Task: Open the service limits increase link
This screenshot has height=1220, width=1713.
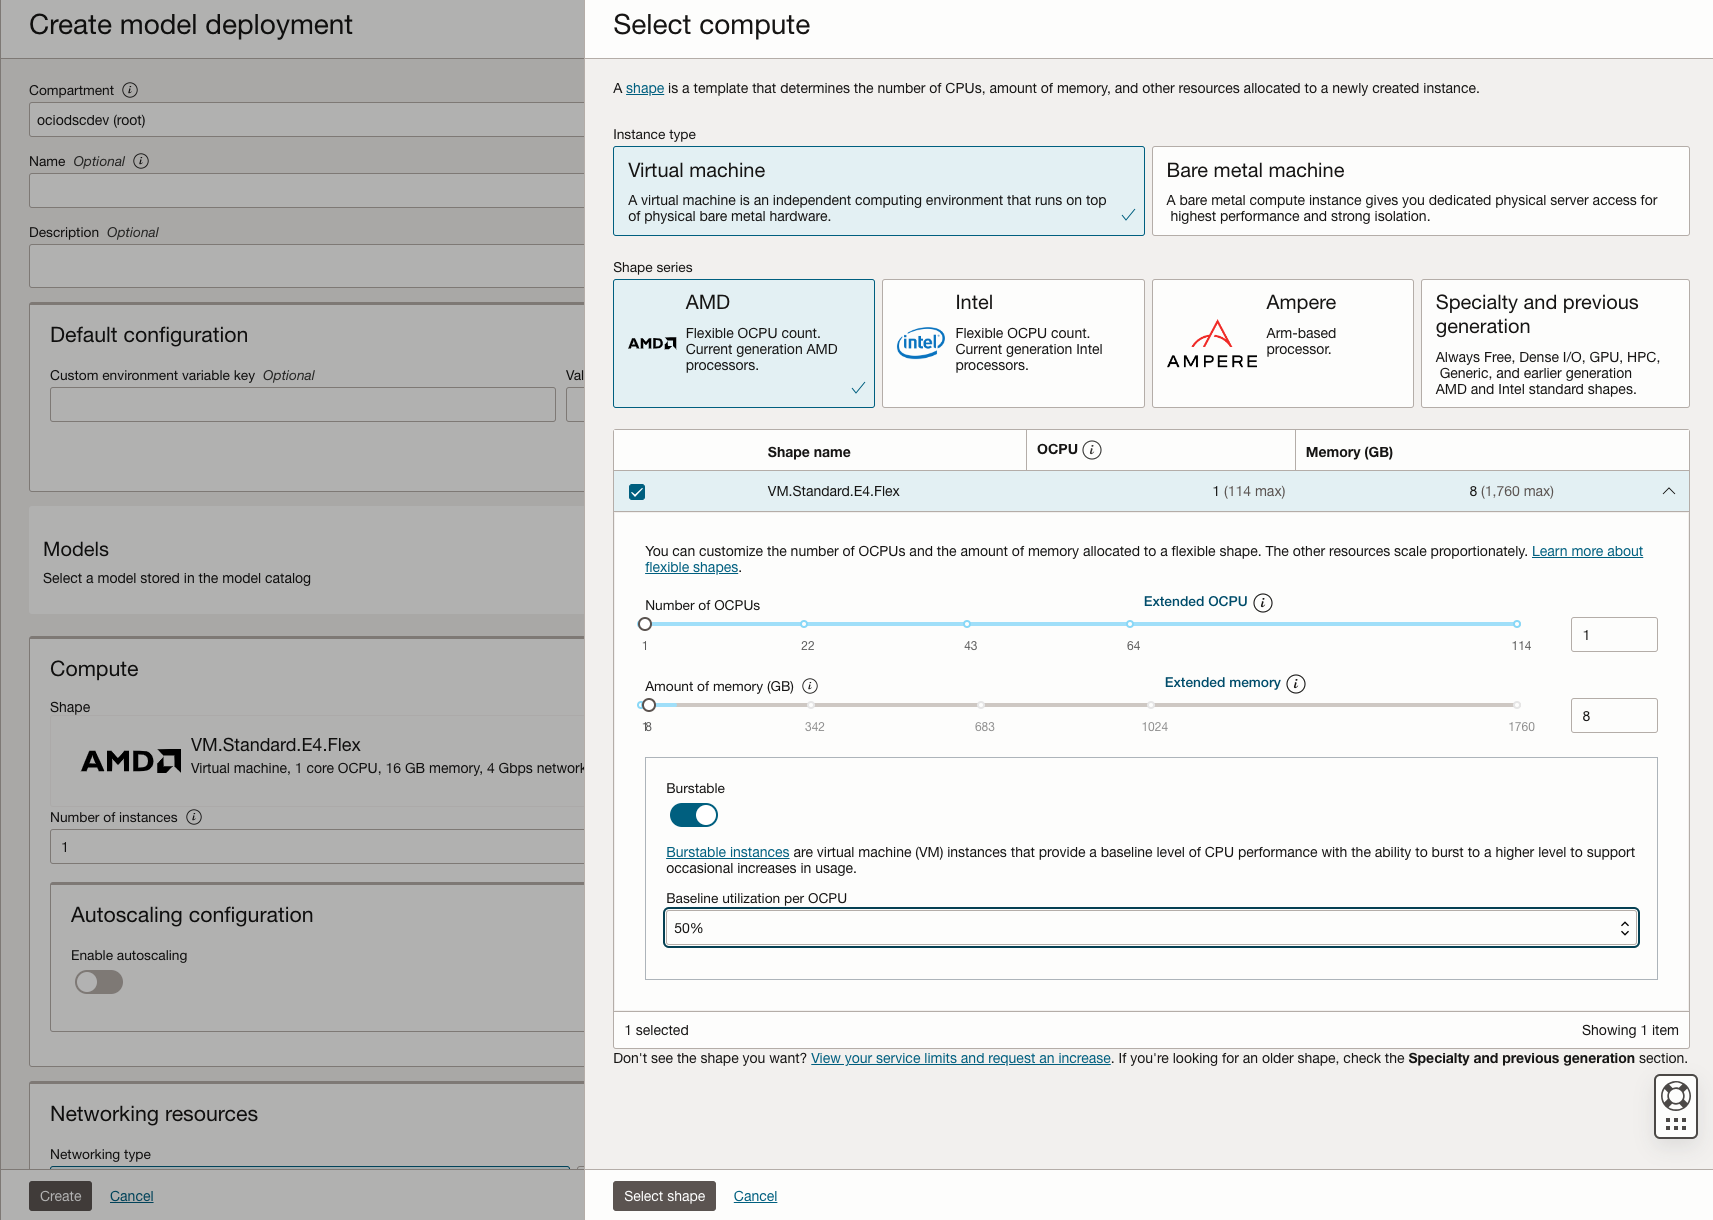Action: (x=960, y=1058)
